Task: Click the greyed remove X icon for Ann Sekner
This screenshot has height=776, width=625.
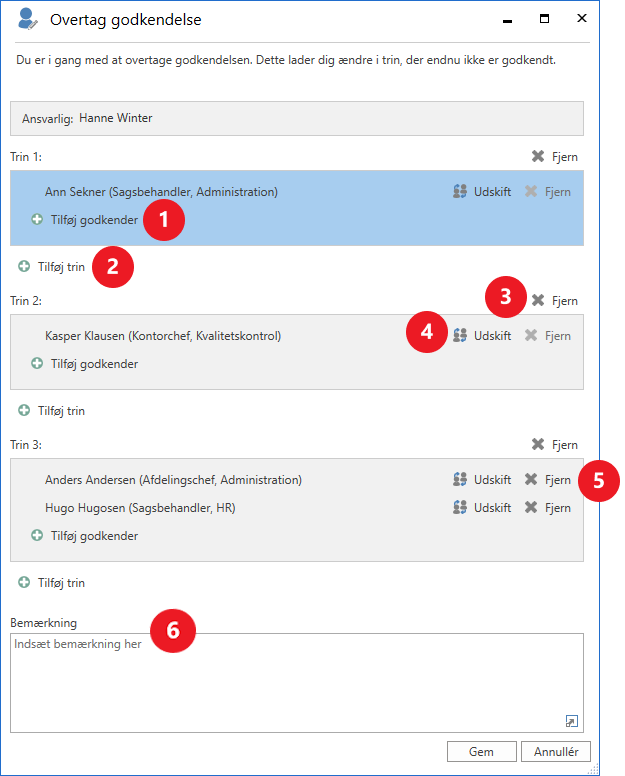Action: click(530, 192)
